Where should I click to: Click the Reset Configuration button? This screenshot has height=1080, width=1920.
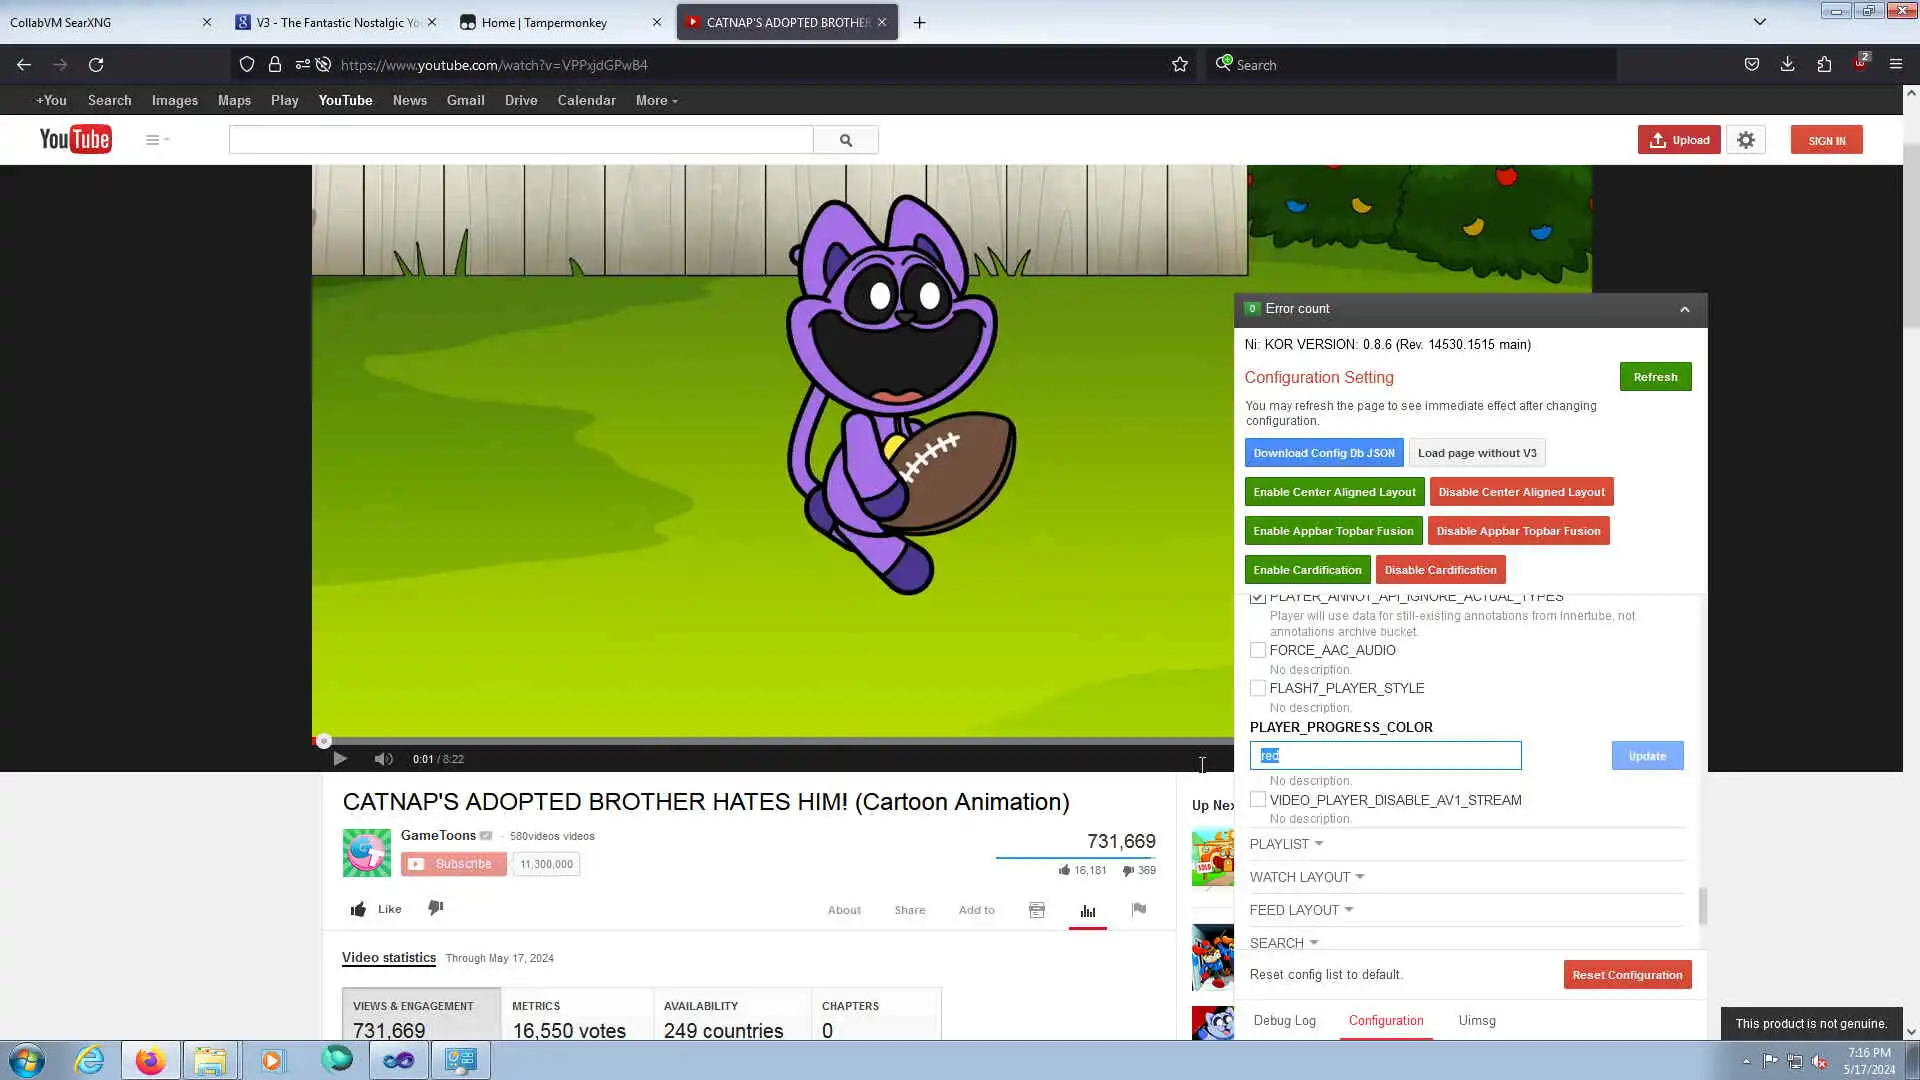[x=1627, y=975]
